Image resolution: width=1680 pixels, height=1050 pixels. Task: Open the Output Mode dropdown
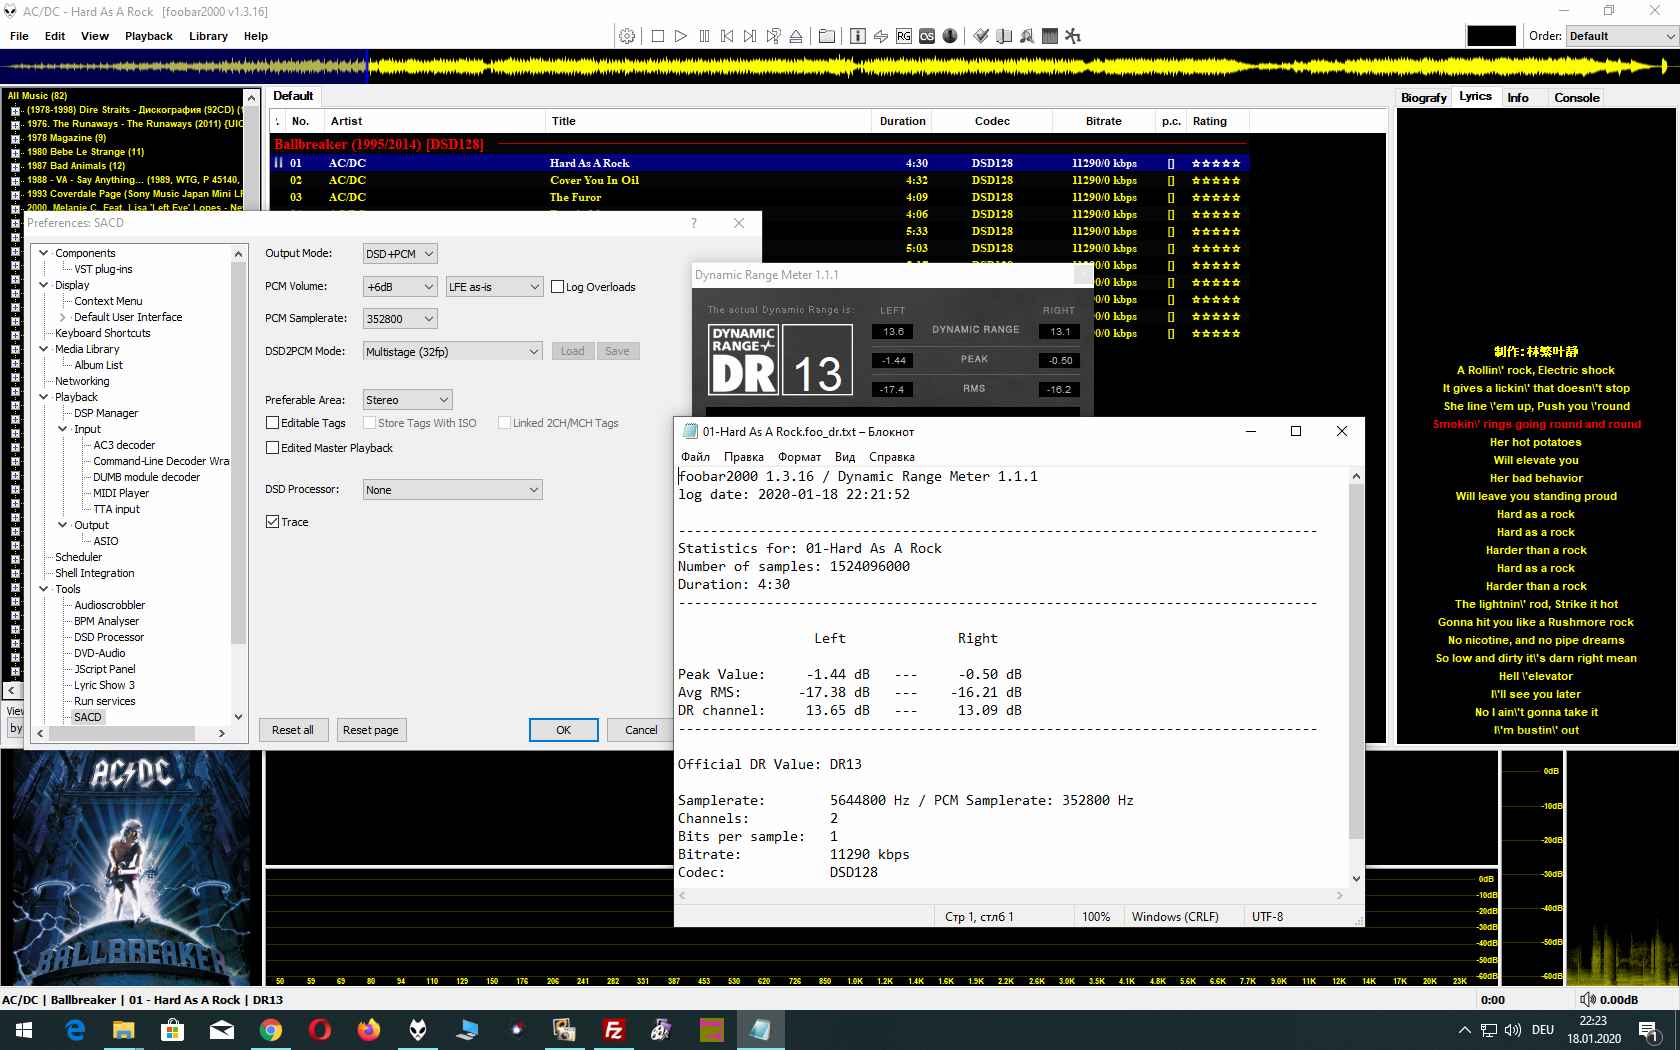coord(399,254)
